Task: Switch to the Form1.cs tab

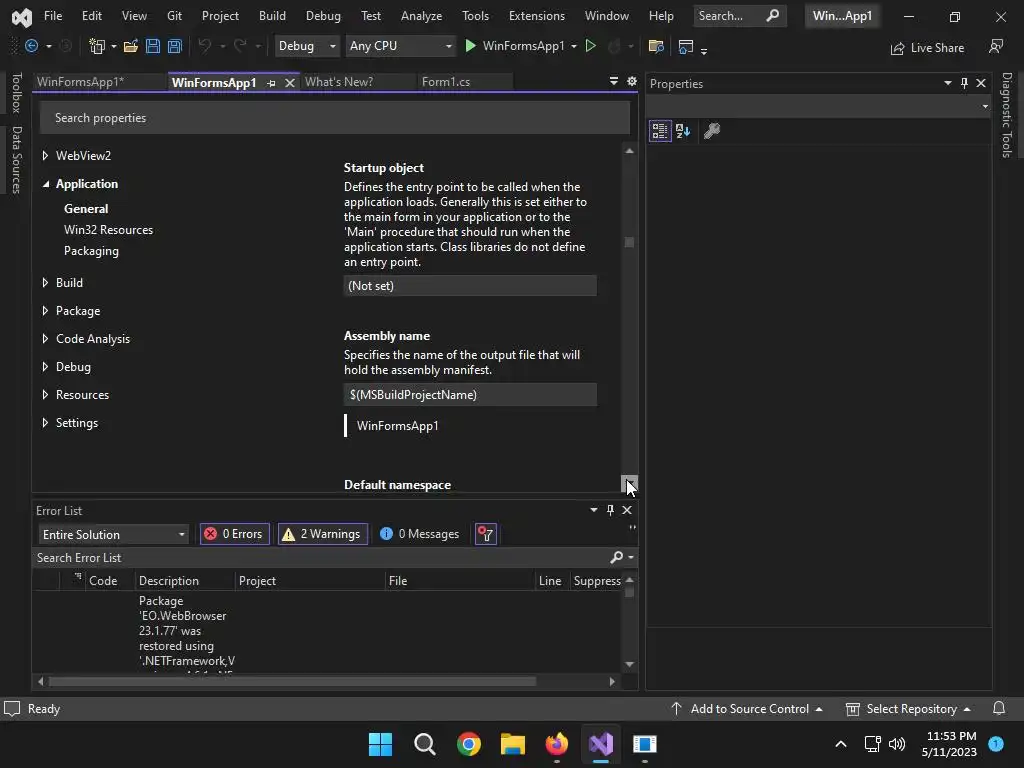Action: [x=446, y=82]
